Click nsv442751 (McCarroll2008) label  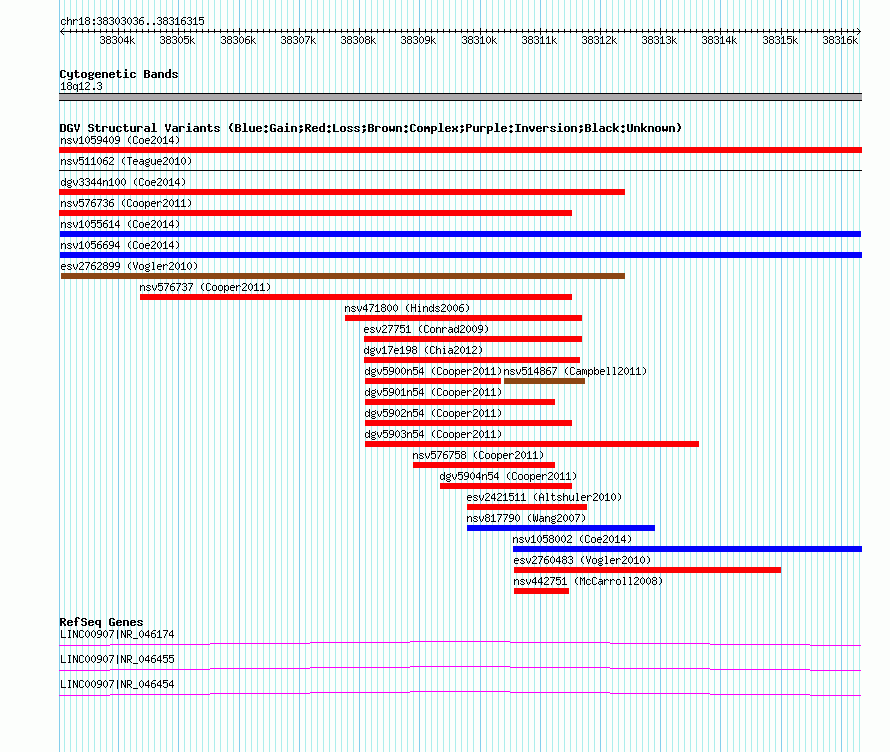[x=588, y=581]
